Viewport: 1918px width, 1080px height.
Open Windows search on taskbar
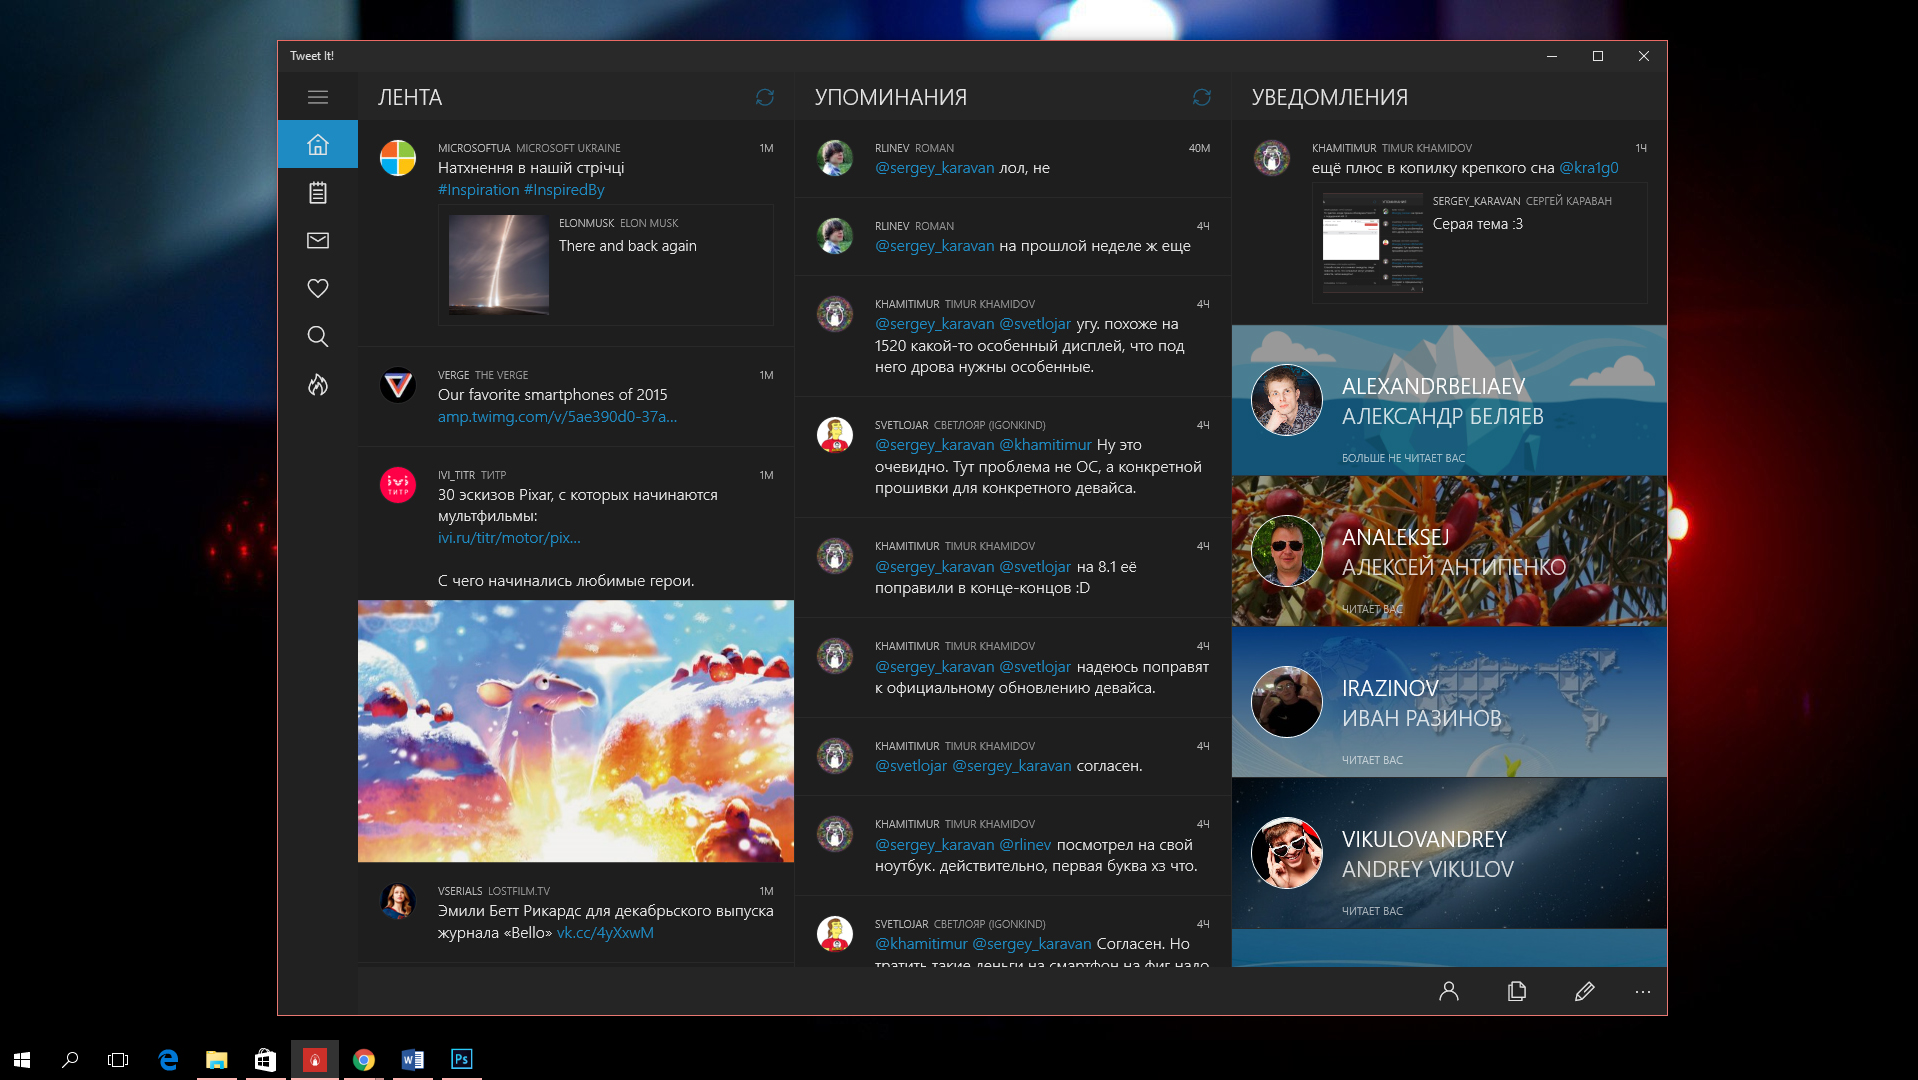point(70,1059)
